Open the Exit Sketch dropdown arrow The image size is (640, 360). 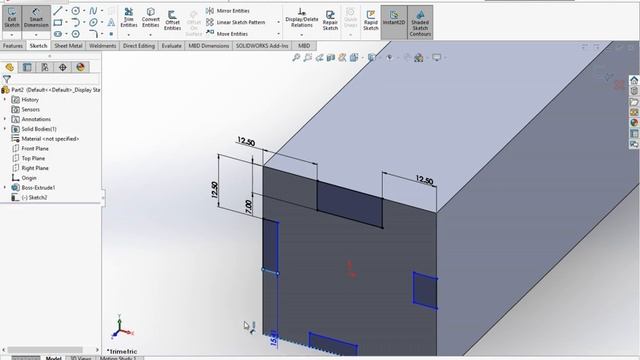point(11,35)
